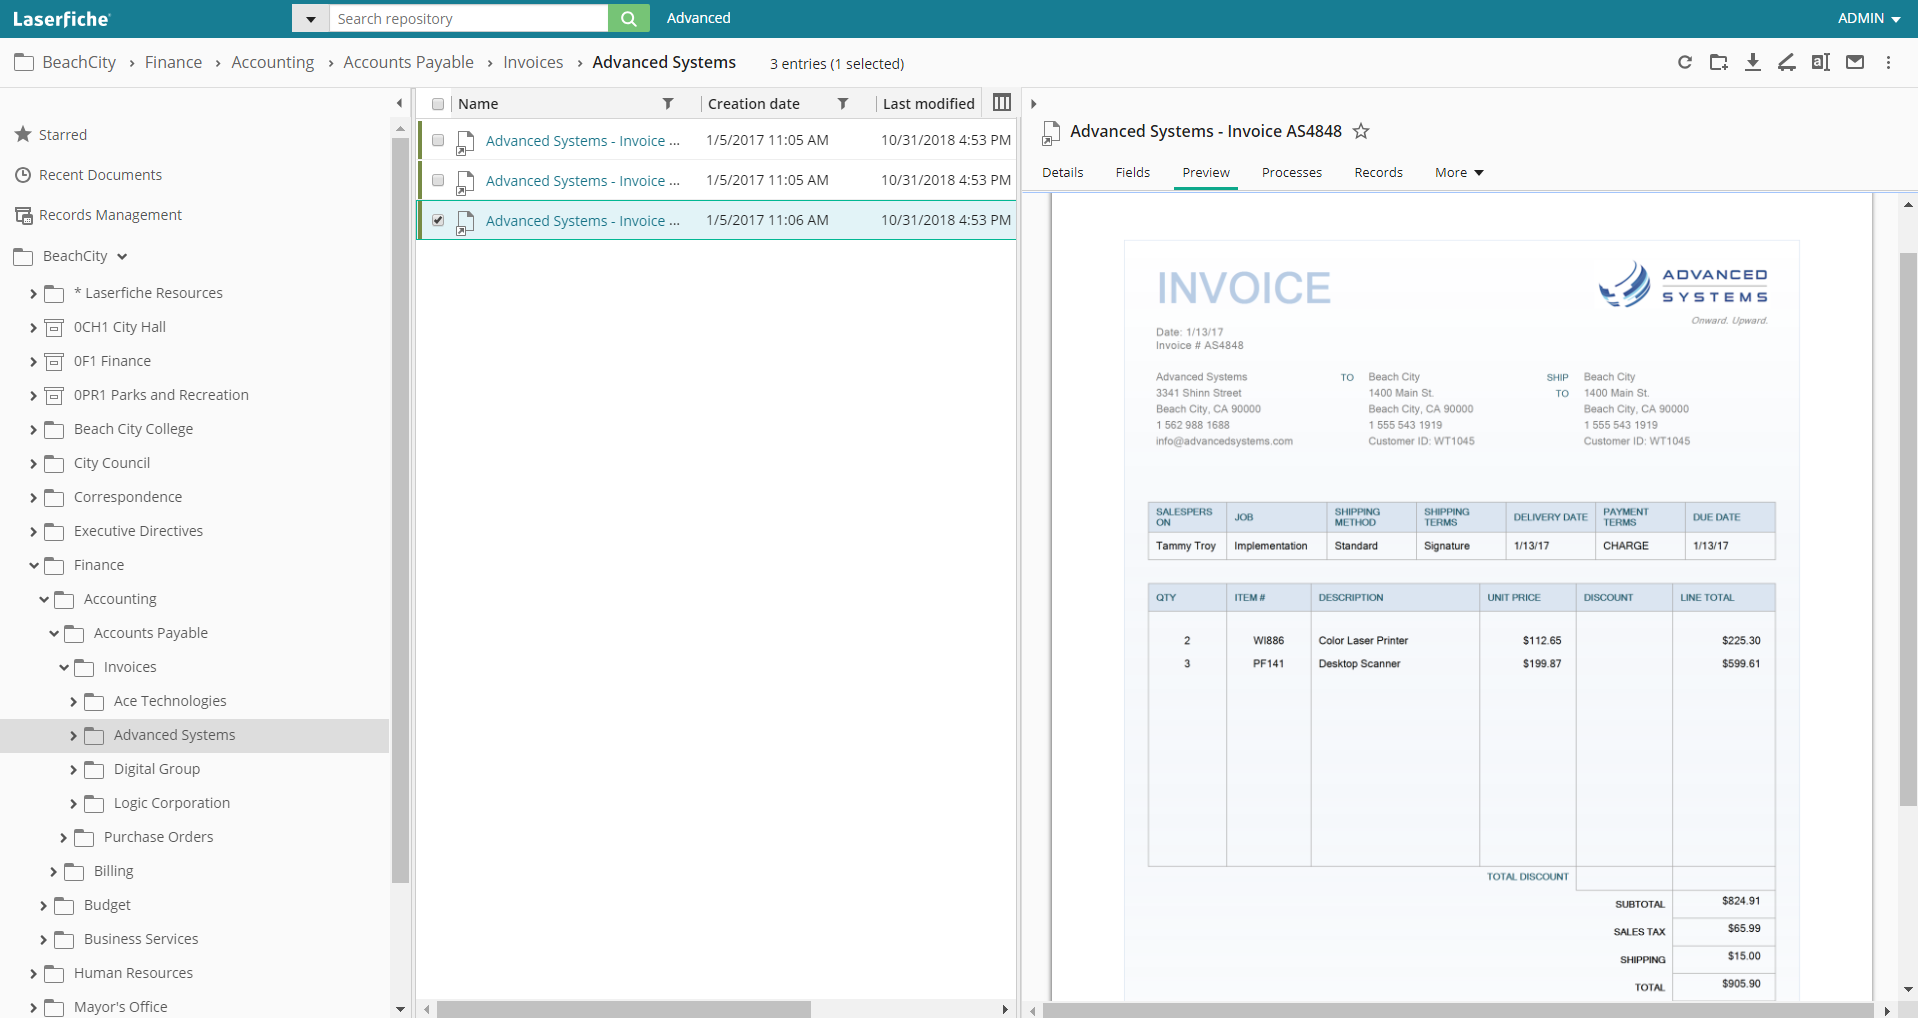Star the Advanced Systems Invoice AS4848

click(1361, 131)
